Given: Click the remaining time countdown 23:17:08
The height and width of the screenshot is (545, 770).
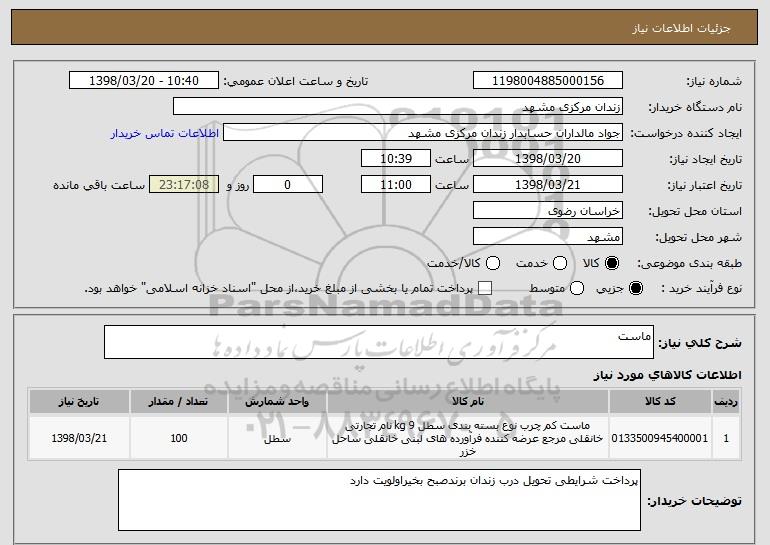Looking at the screenshot, I should tap(184, 185).
